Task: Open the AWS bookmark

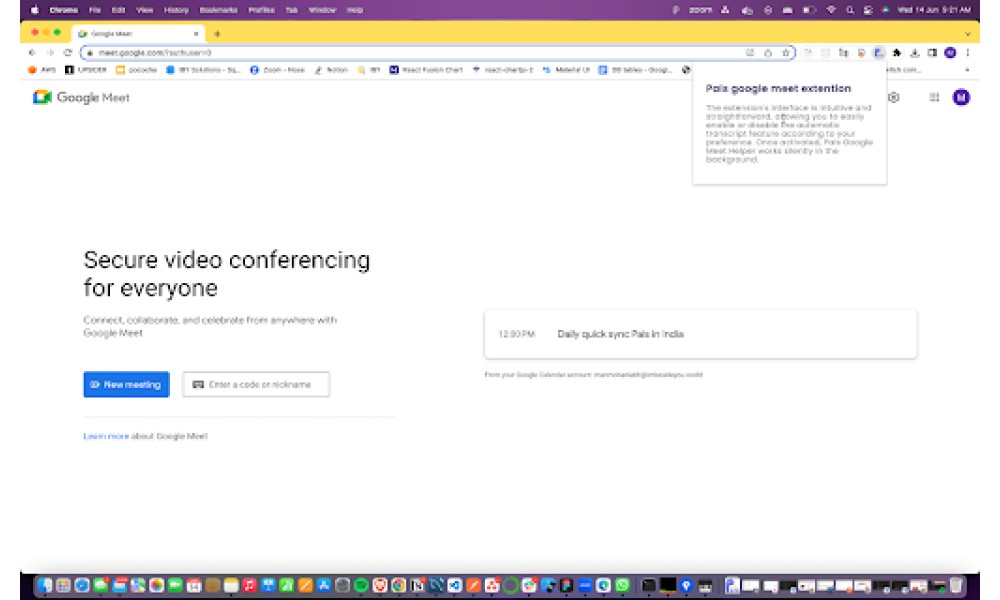Action: [x=42, y=70]
